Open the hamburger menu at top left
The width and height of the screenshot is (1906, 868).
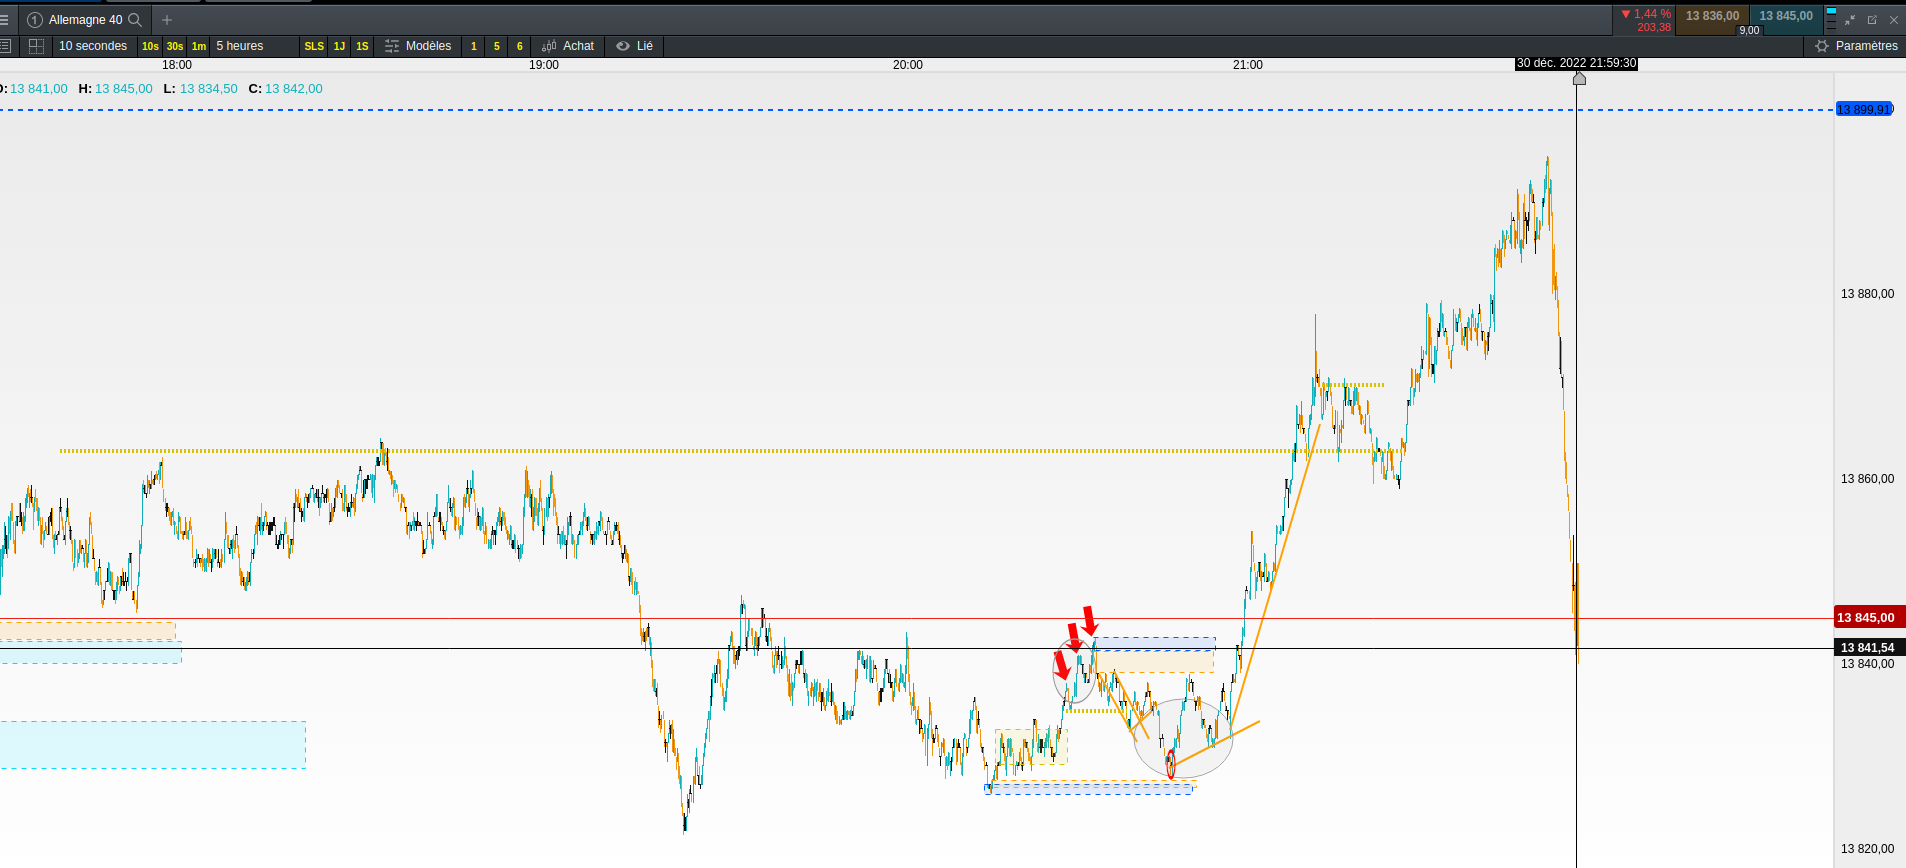[4, 20]
